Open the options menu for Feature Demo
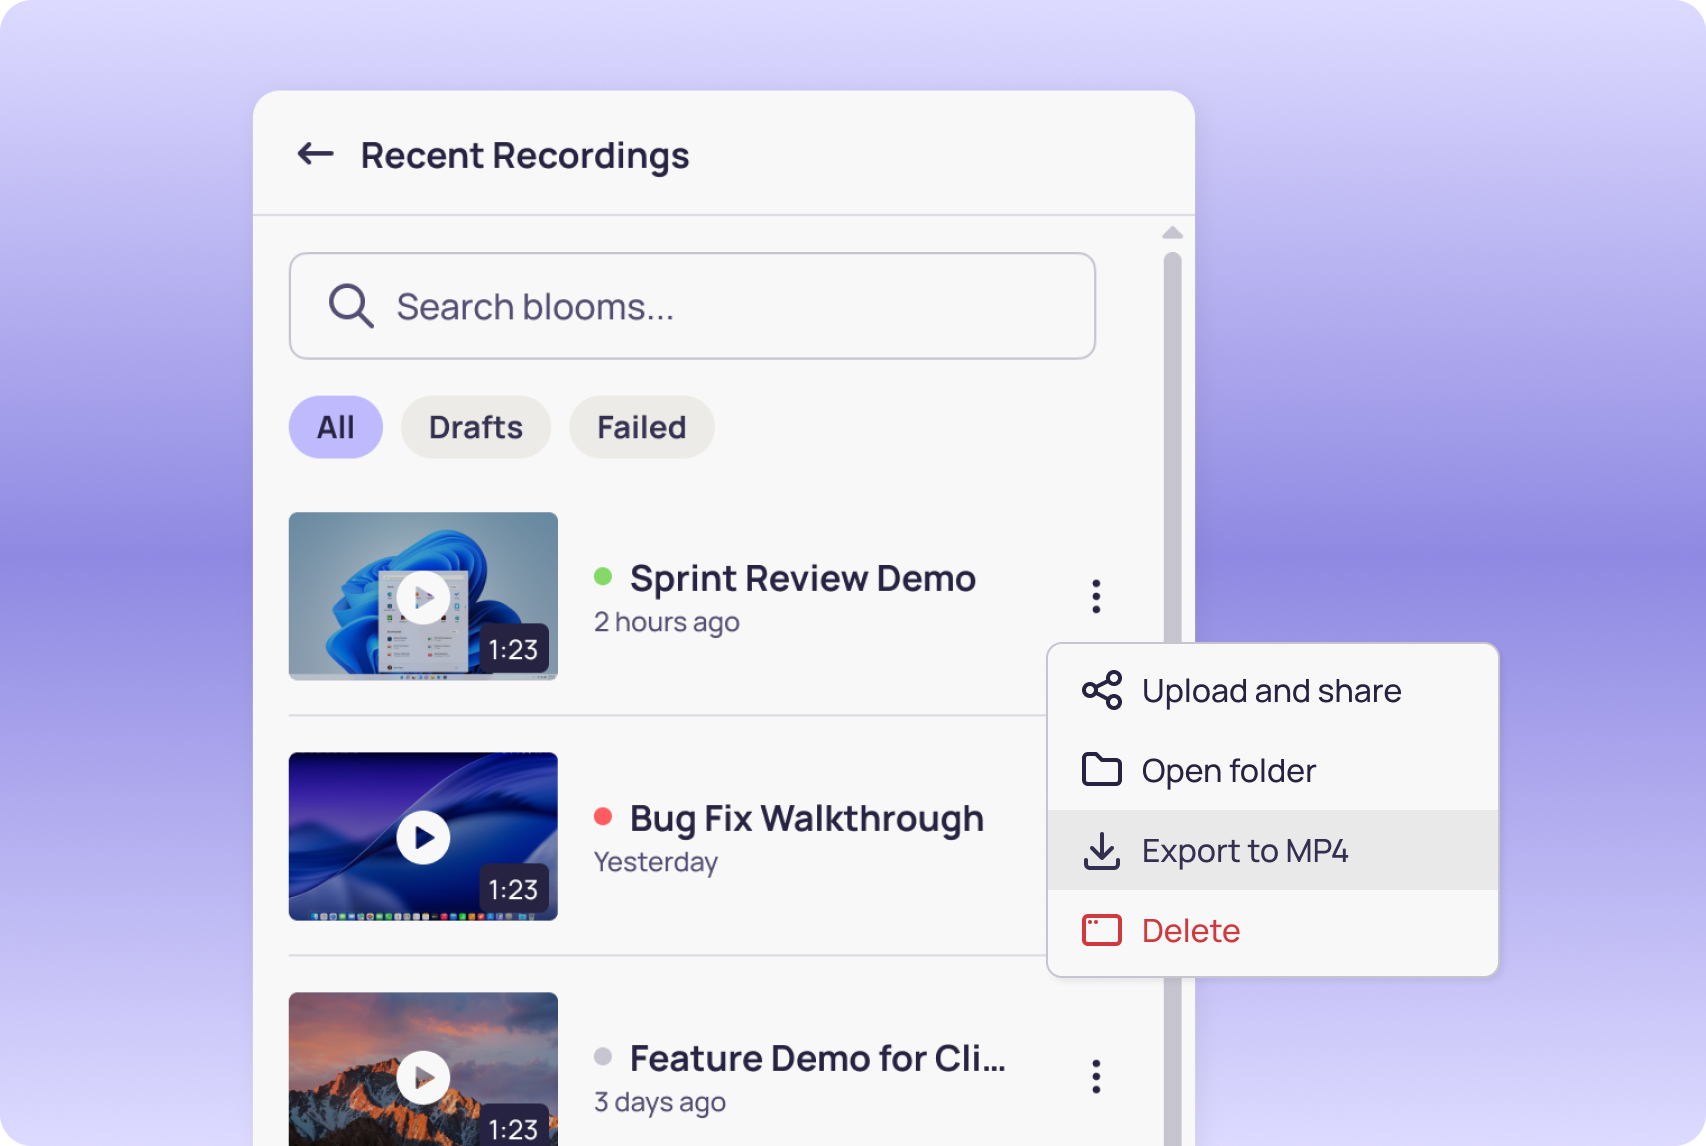 (x=1096, y=1077)
